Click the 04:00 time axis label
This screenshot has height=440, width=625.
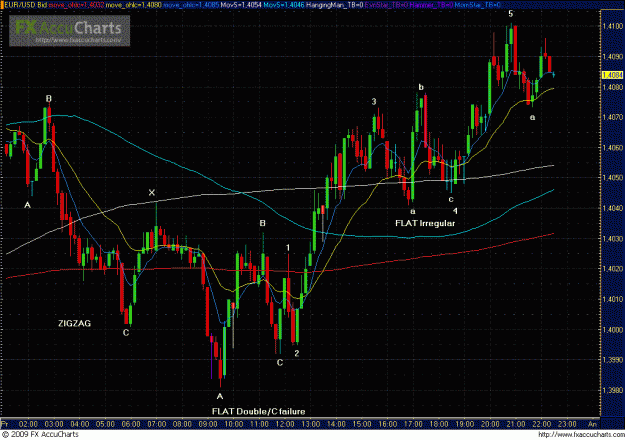point(80,424)
